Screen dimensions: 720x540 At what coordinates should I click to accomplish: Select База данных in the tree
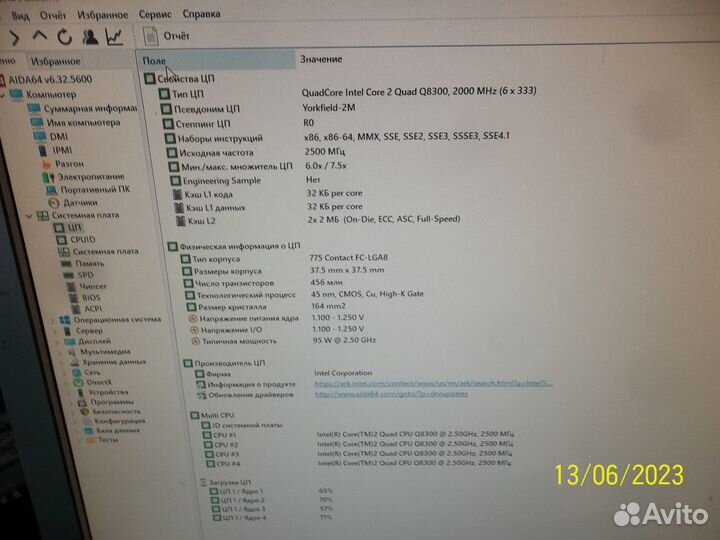point(118,431)
